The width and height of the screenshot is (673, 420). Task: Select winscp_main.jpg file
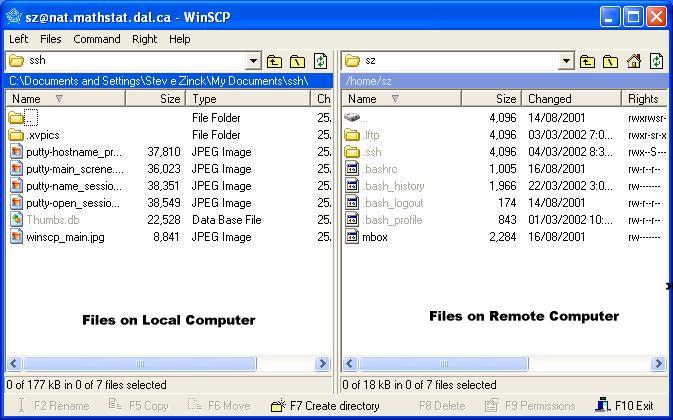tap(65, 237)
